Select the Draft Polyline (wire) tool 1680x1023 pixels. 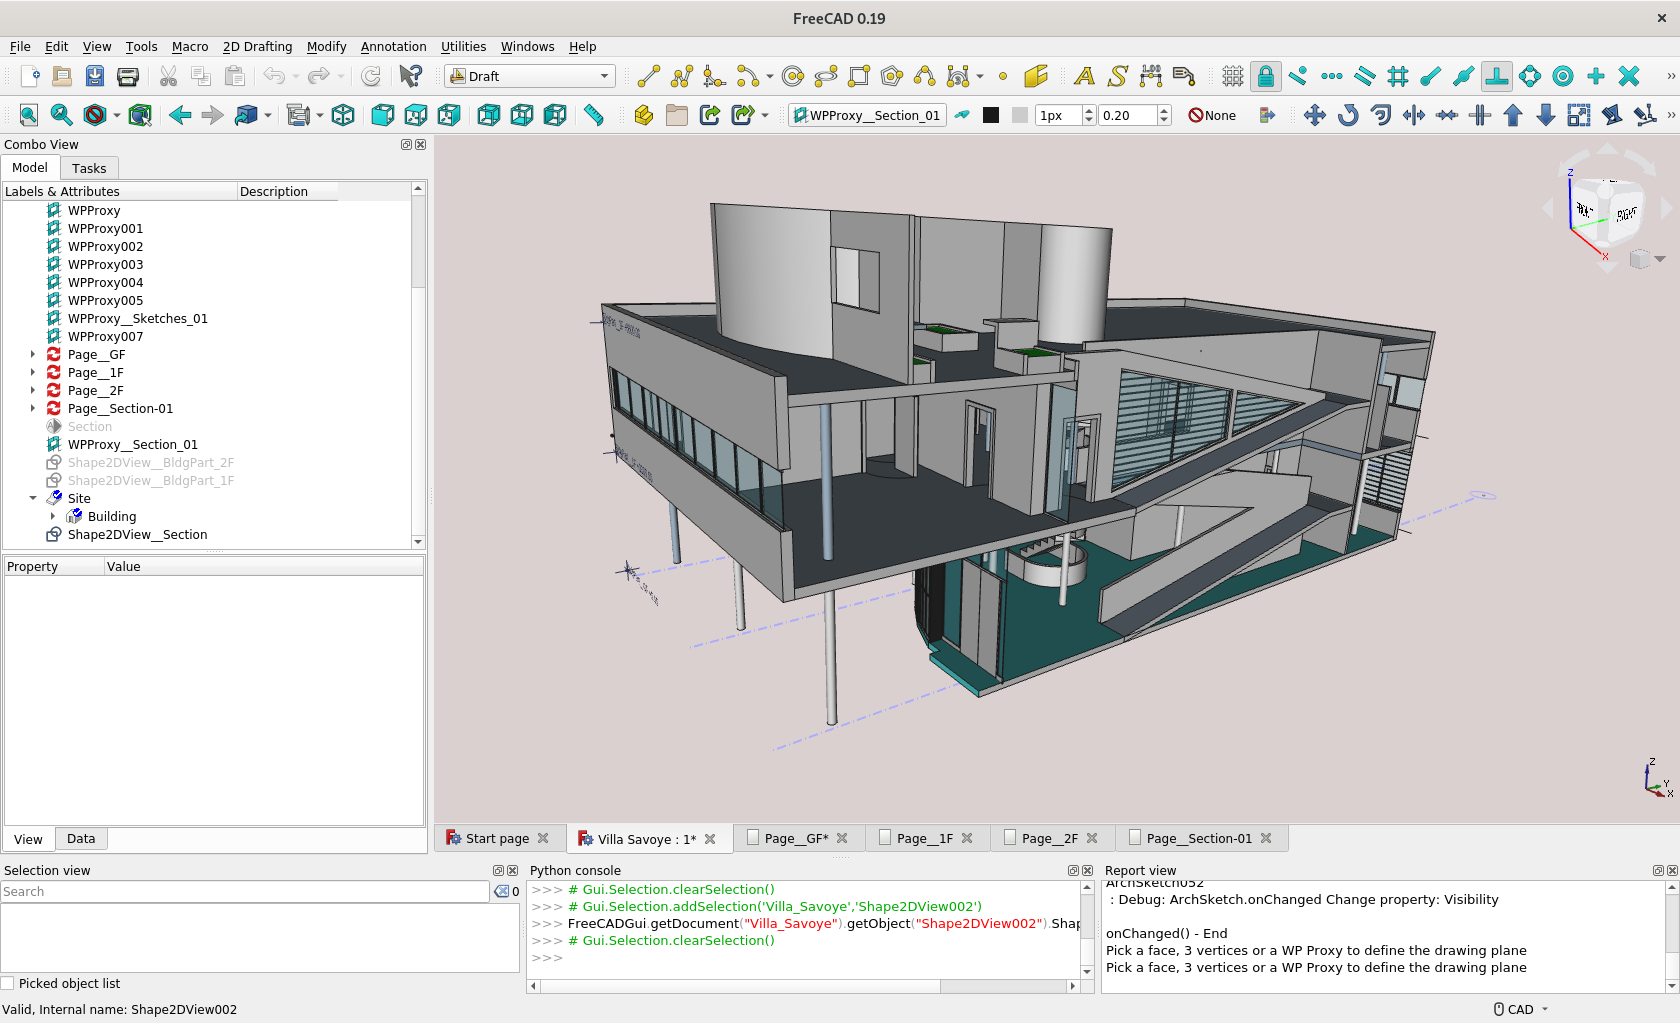(682, 76)
